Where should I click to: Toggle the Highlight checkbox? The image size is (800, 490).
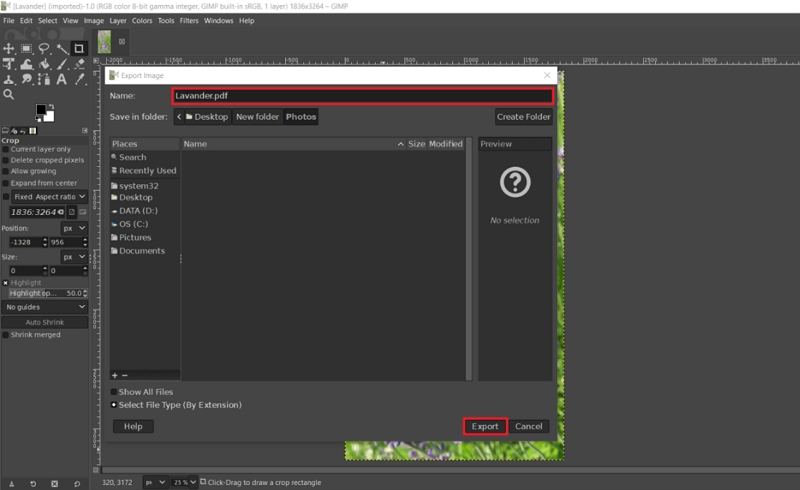point(6,283)
